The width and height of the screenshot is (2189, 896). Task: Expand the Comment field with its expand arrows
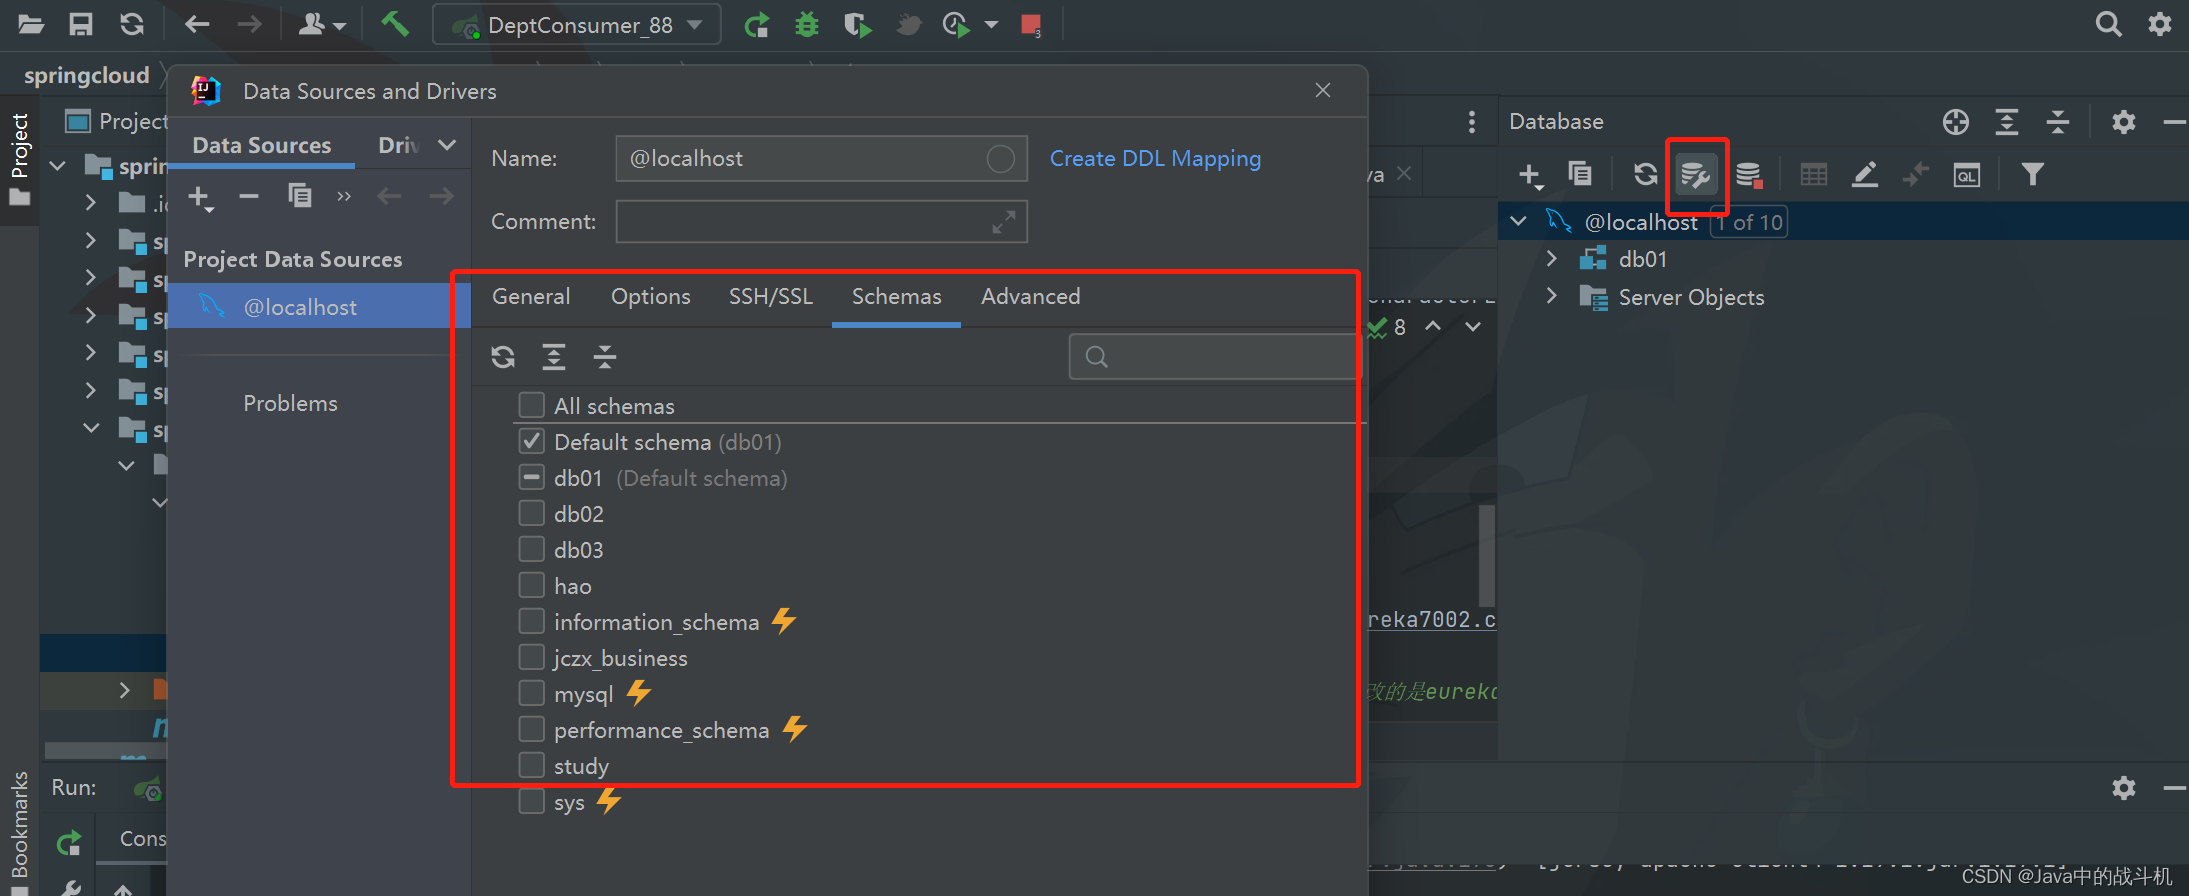point(1004,222)
